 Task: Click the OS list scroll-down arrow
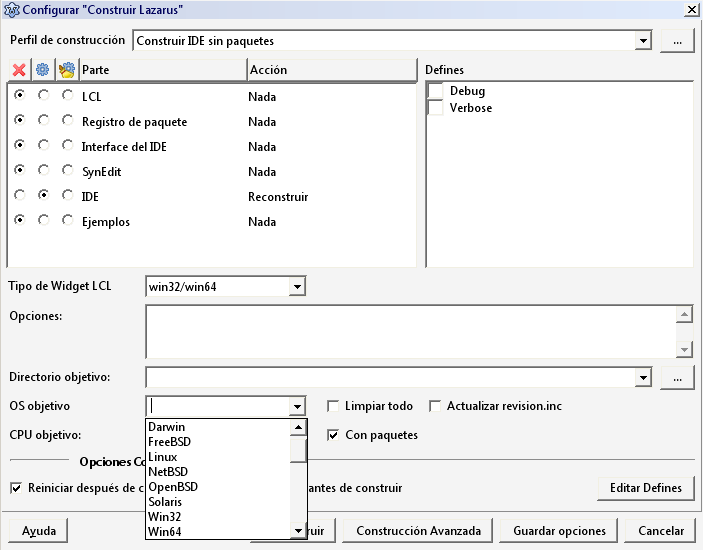tap(298, 531)
